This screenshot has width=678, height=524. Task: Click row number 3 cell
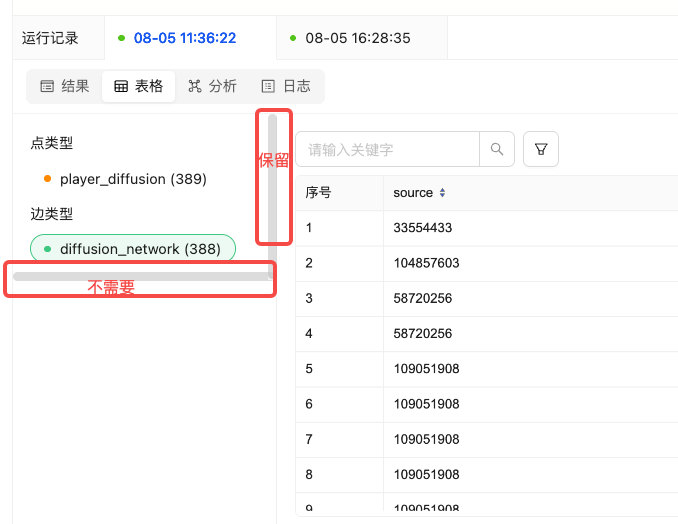tap(339, 298)
